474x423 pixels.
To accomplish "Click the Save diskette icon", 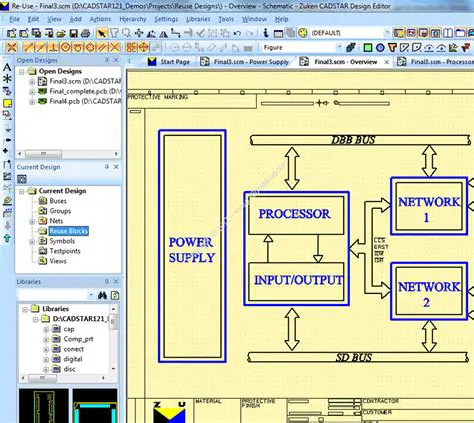I will (74, 33).
